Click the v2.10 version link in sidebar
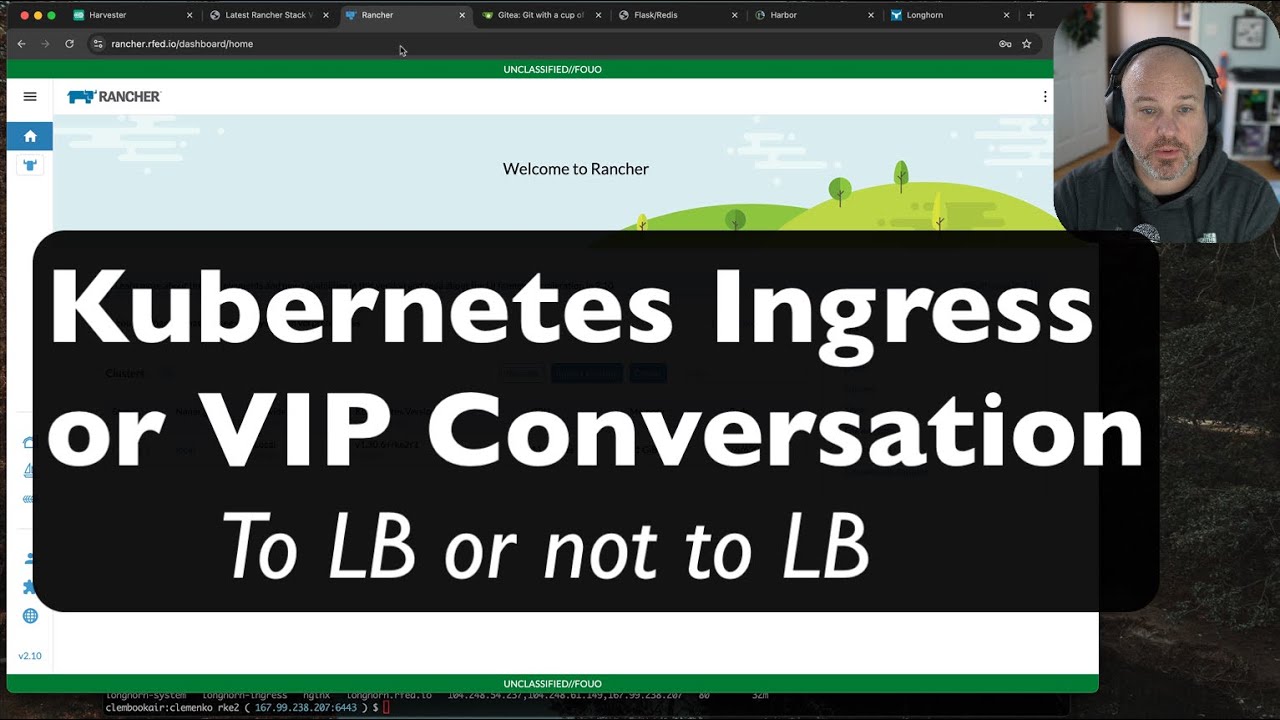This screenshot has width=1280, height=720. coord(30,656)
